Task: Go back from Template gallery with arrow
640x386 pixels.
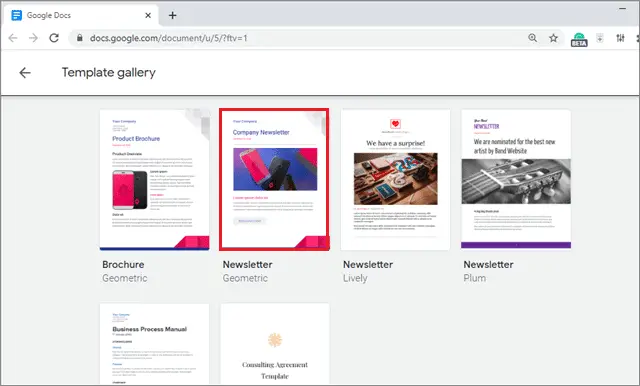Action: [x=25, y=73]
